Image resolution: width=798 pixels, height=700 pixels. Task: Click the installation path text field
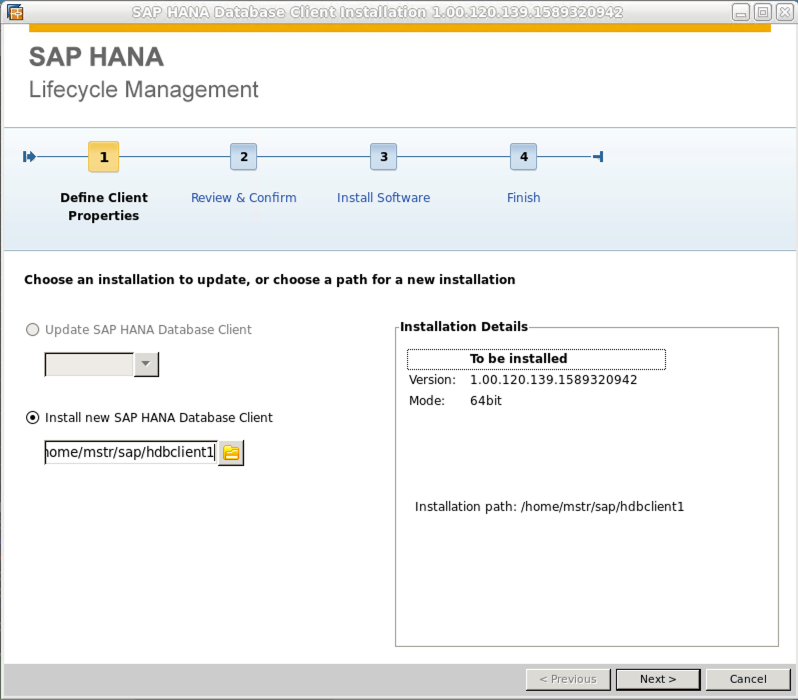click(131, 453)
